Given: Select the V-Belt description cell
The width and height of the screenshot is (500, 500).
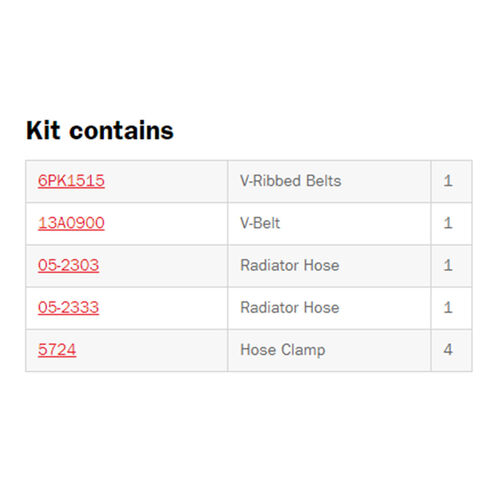Looking at the screenshot, I should [x=329, y=223].
